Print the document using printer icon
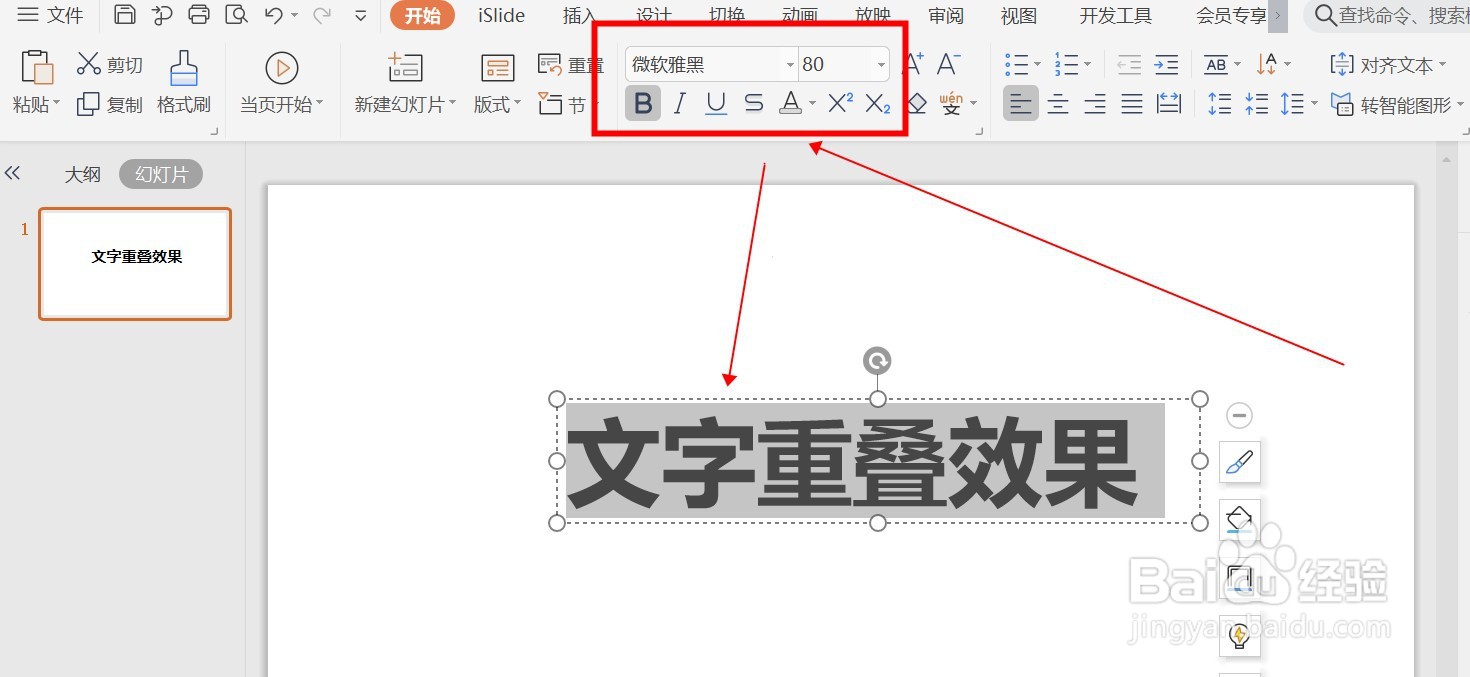This screenshot has width=1470, height=677. (200, 15)
